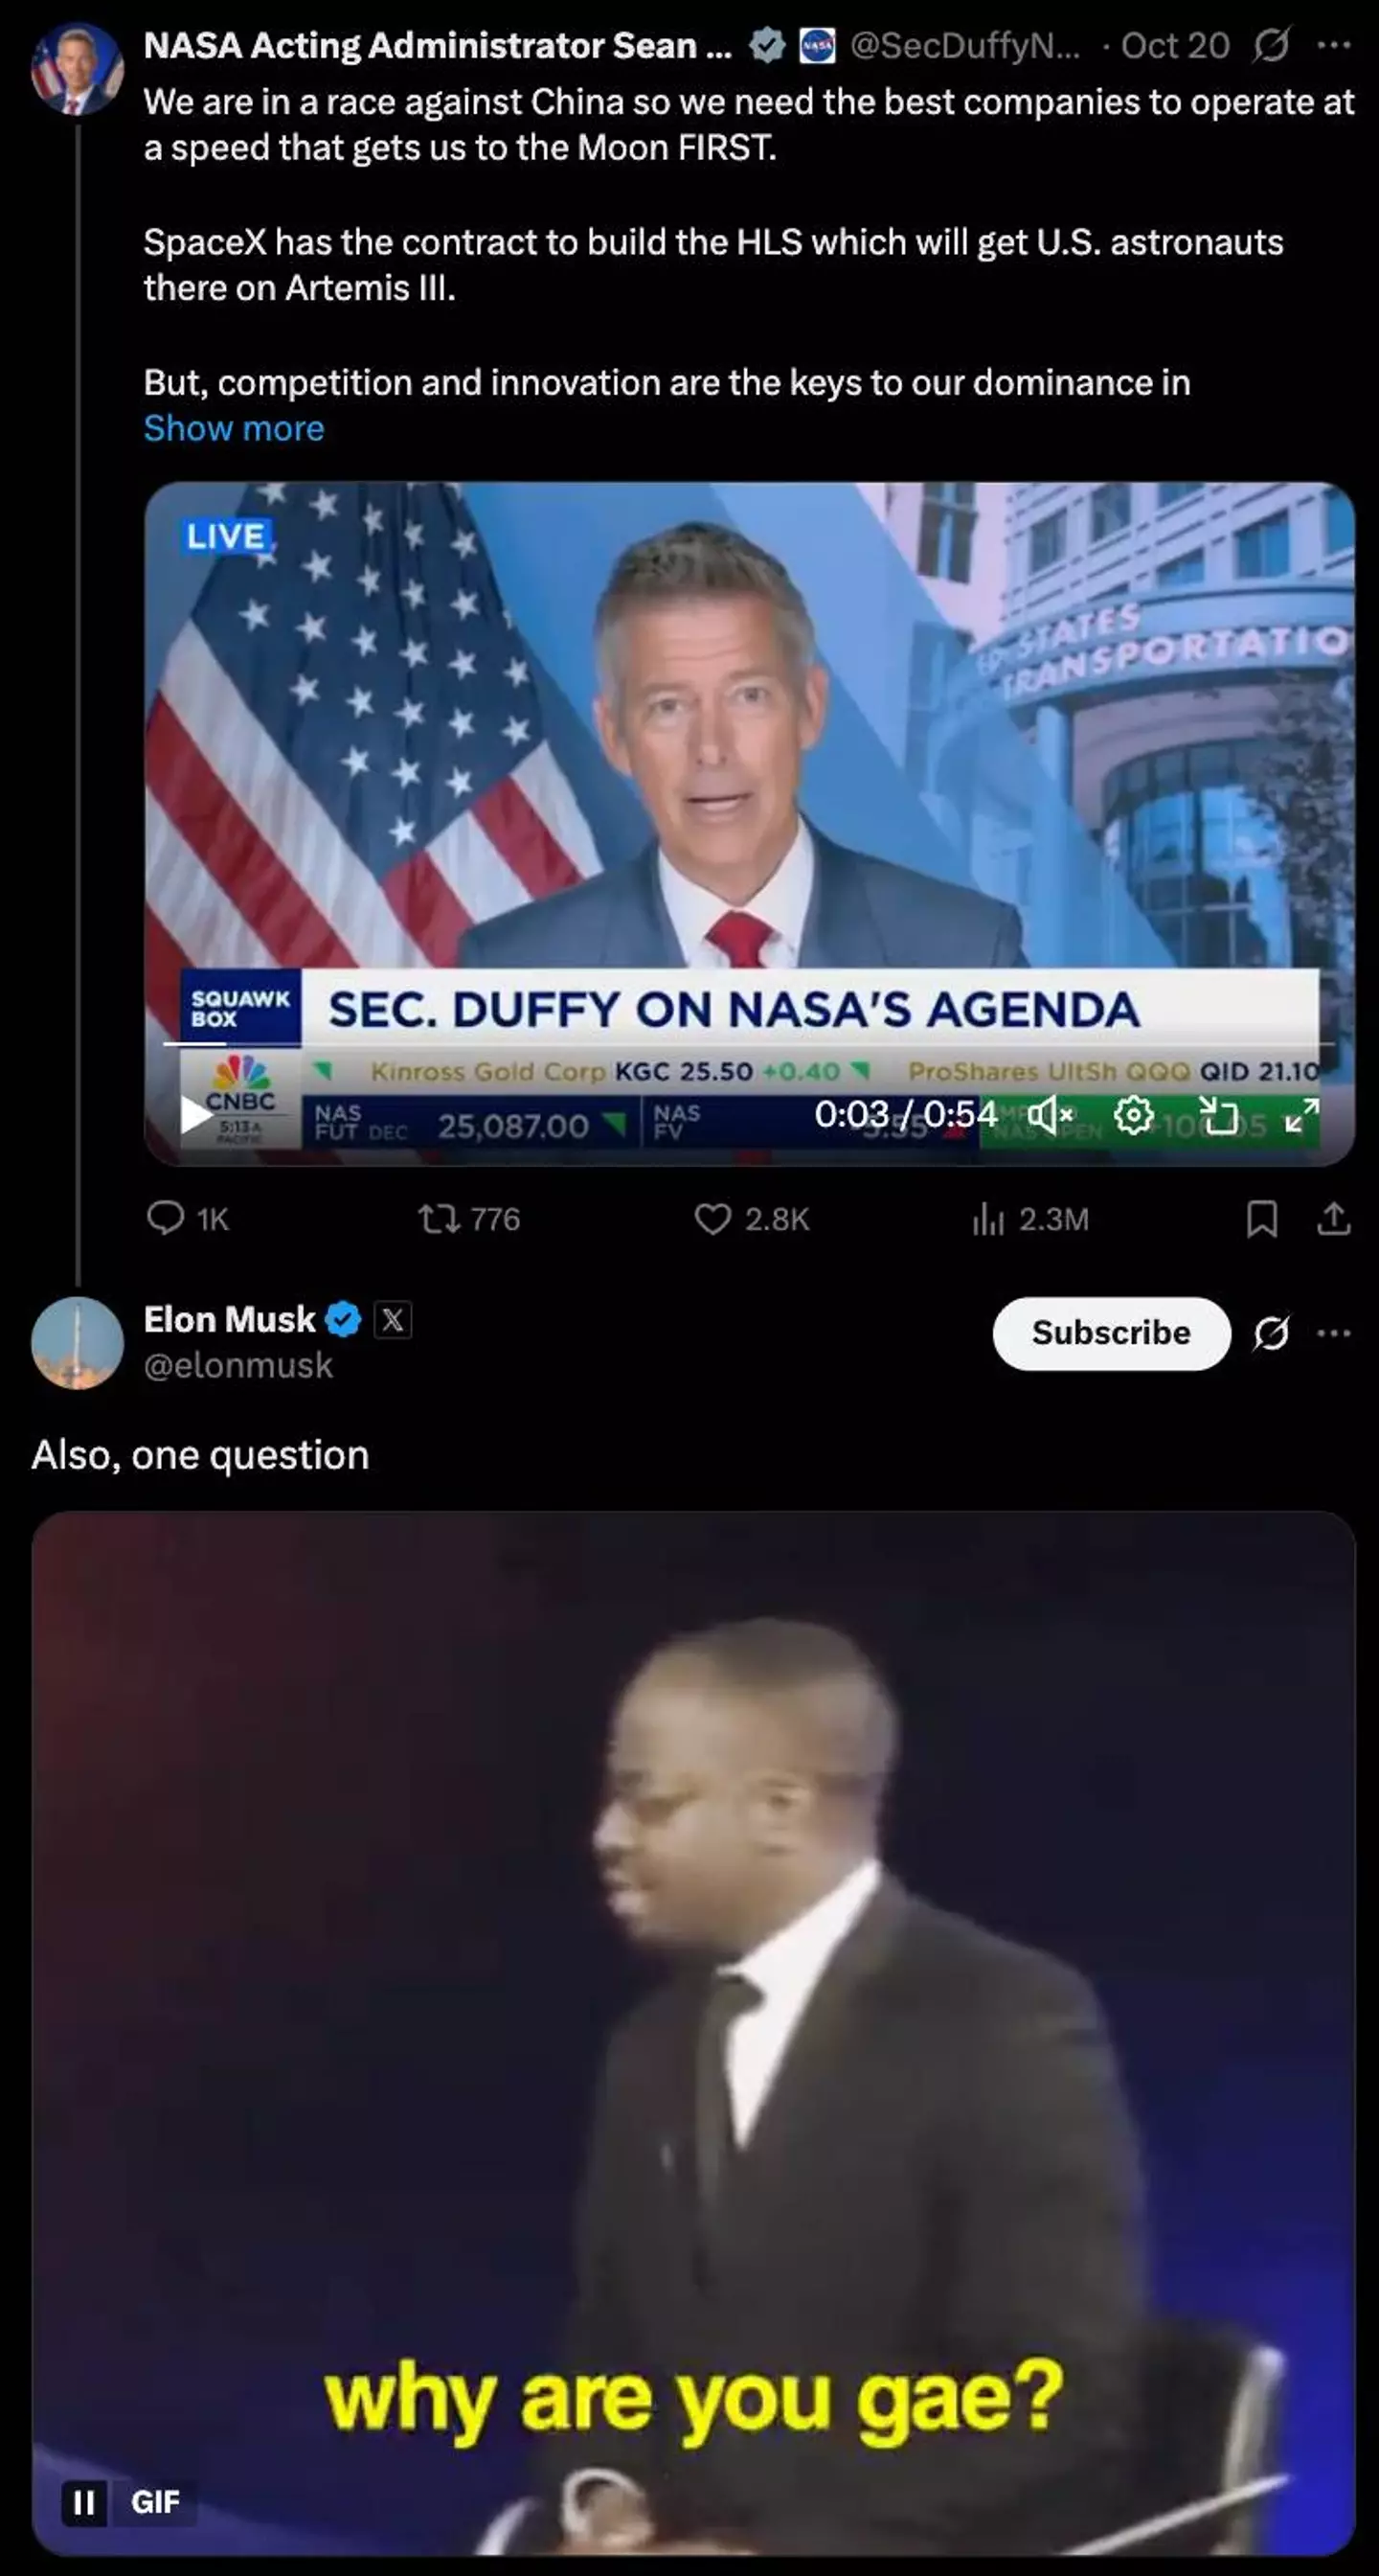Play the Squawk Box video
1379x2576 pixels.
(x=196, y=1114)
